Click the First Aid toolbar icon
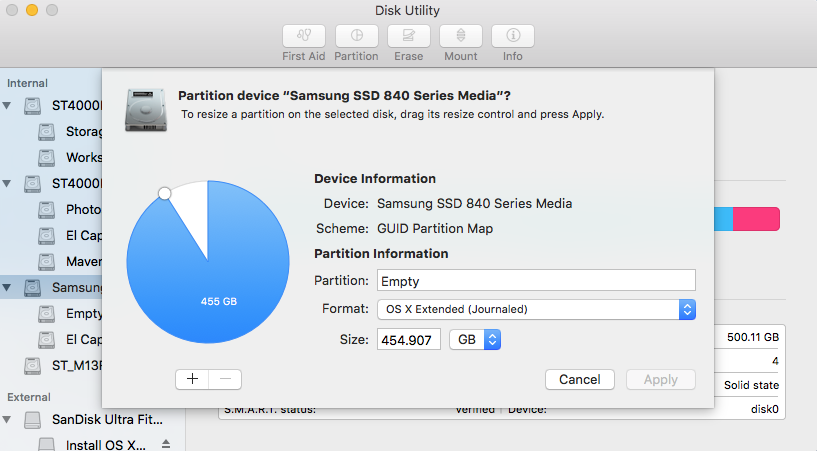 coord(304,36)
